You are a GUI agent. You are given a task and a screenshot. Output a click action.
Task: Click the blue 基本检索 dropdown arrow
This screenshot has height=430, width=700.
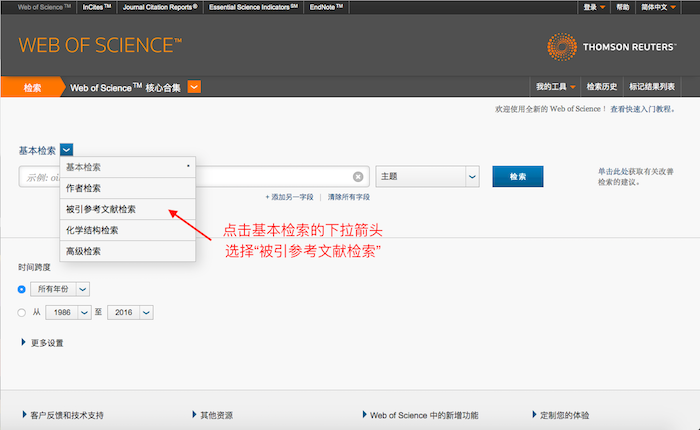coord(66,150)
